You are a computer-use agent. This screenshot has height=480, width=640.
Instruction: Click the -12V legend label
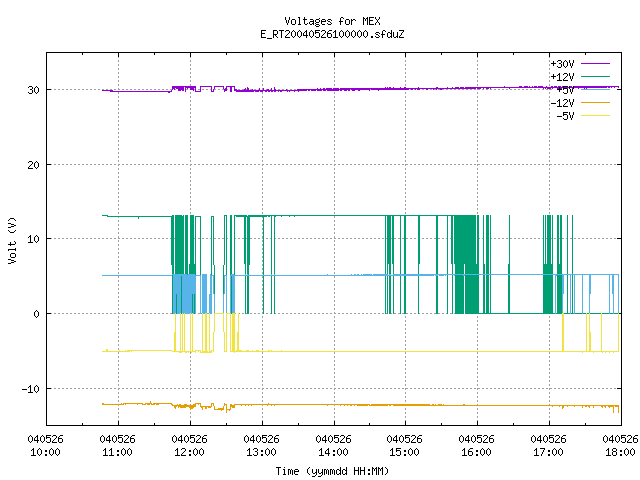562,103
